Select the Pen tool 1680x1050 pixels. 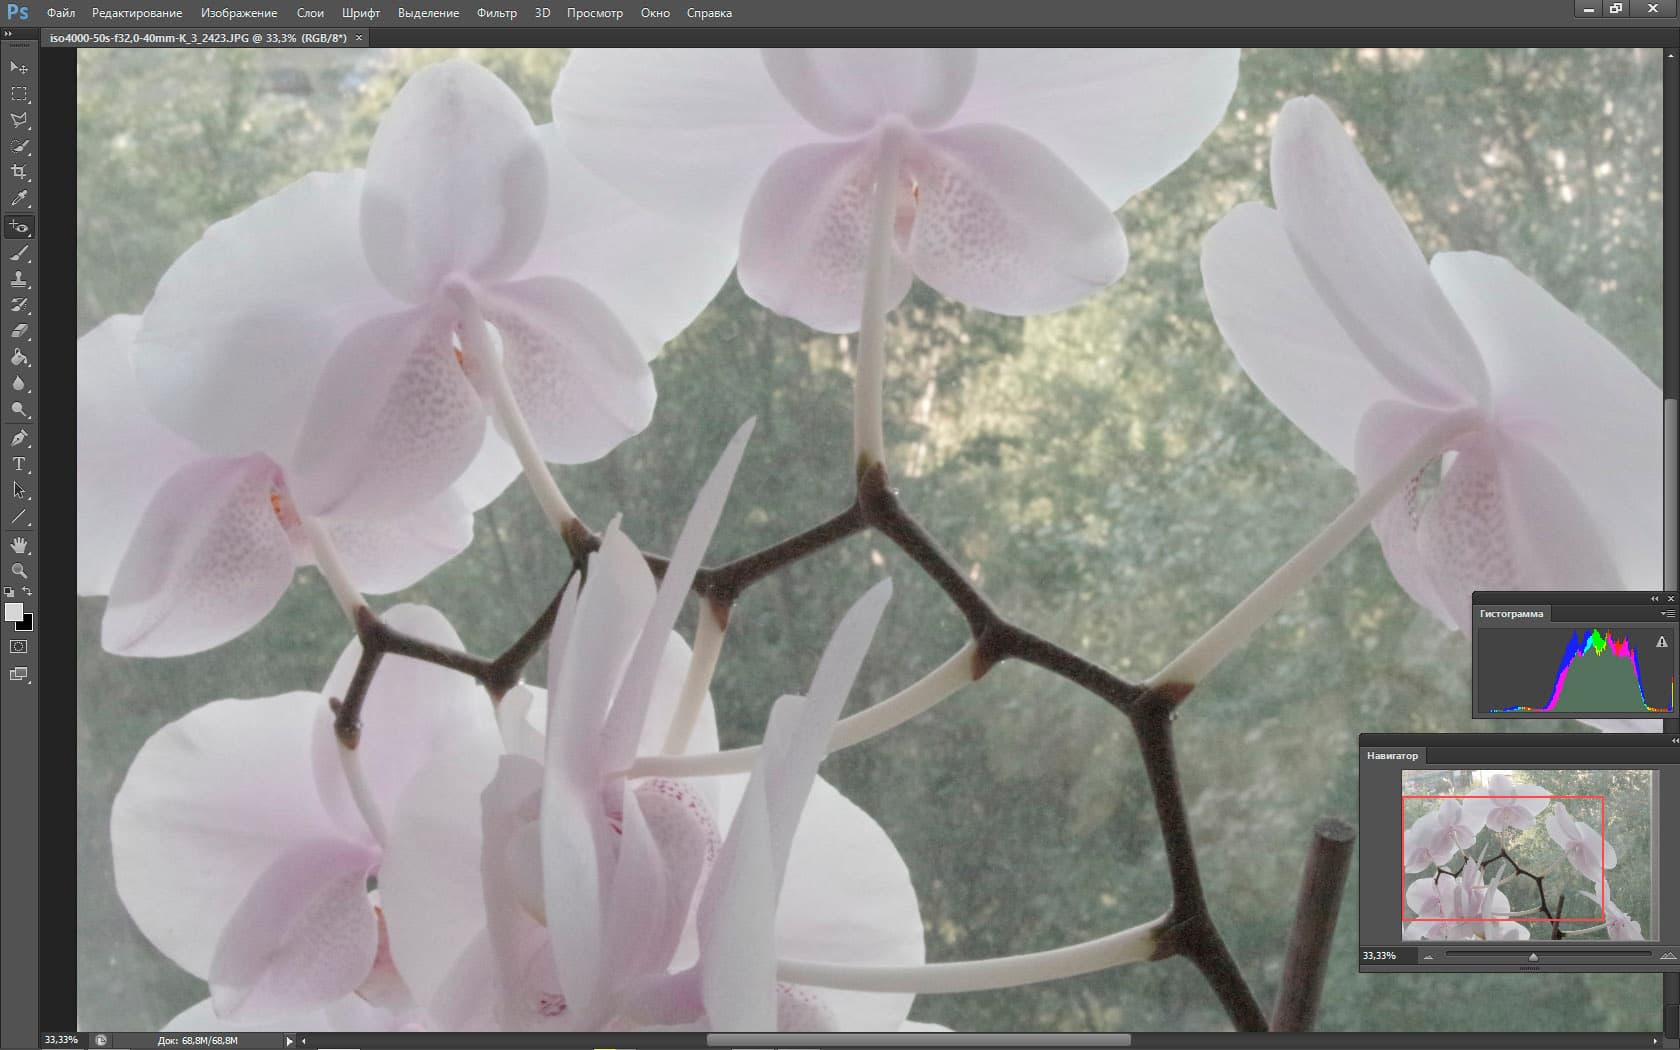19,438
